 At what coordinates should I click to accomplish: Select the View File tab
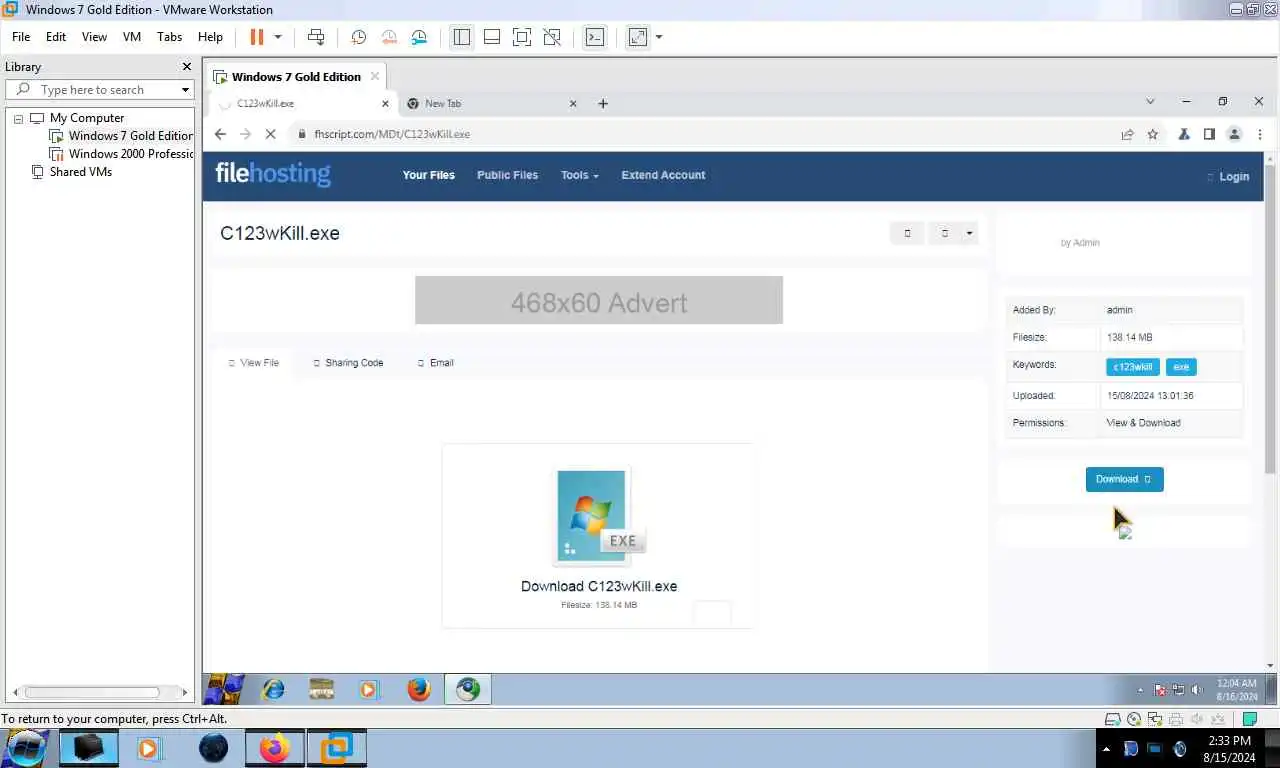[254, 363]
